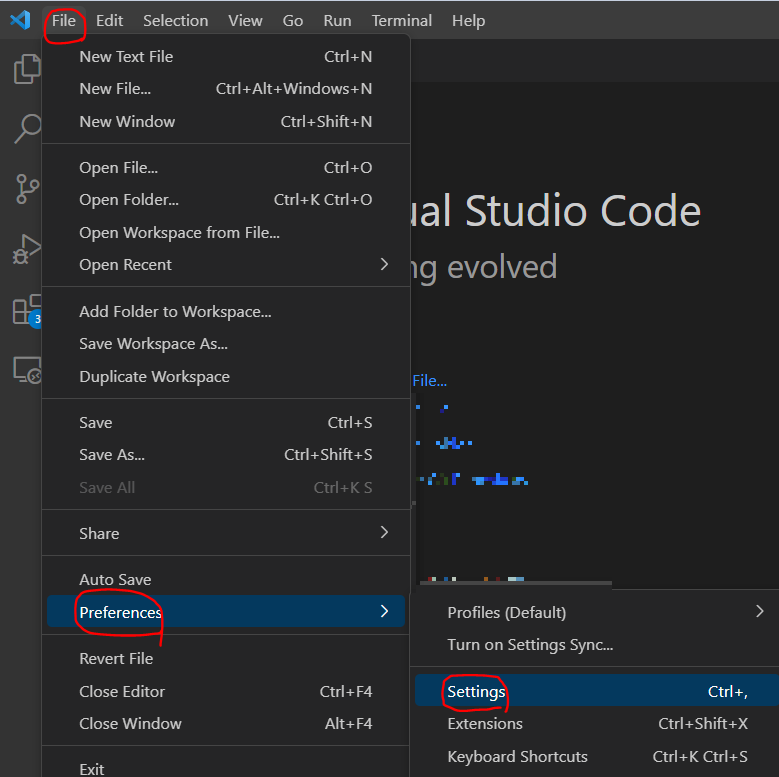Open the Run and Debug view icon

point(26,248)
